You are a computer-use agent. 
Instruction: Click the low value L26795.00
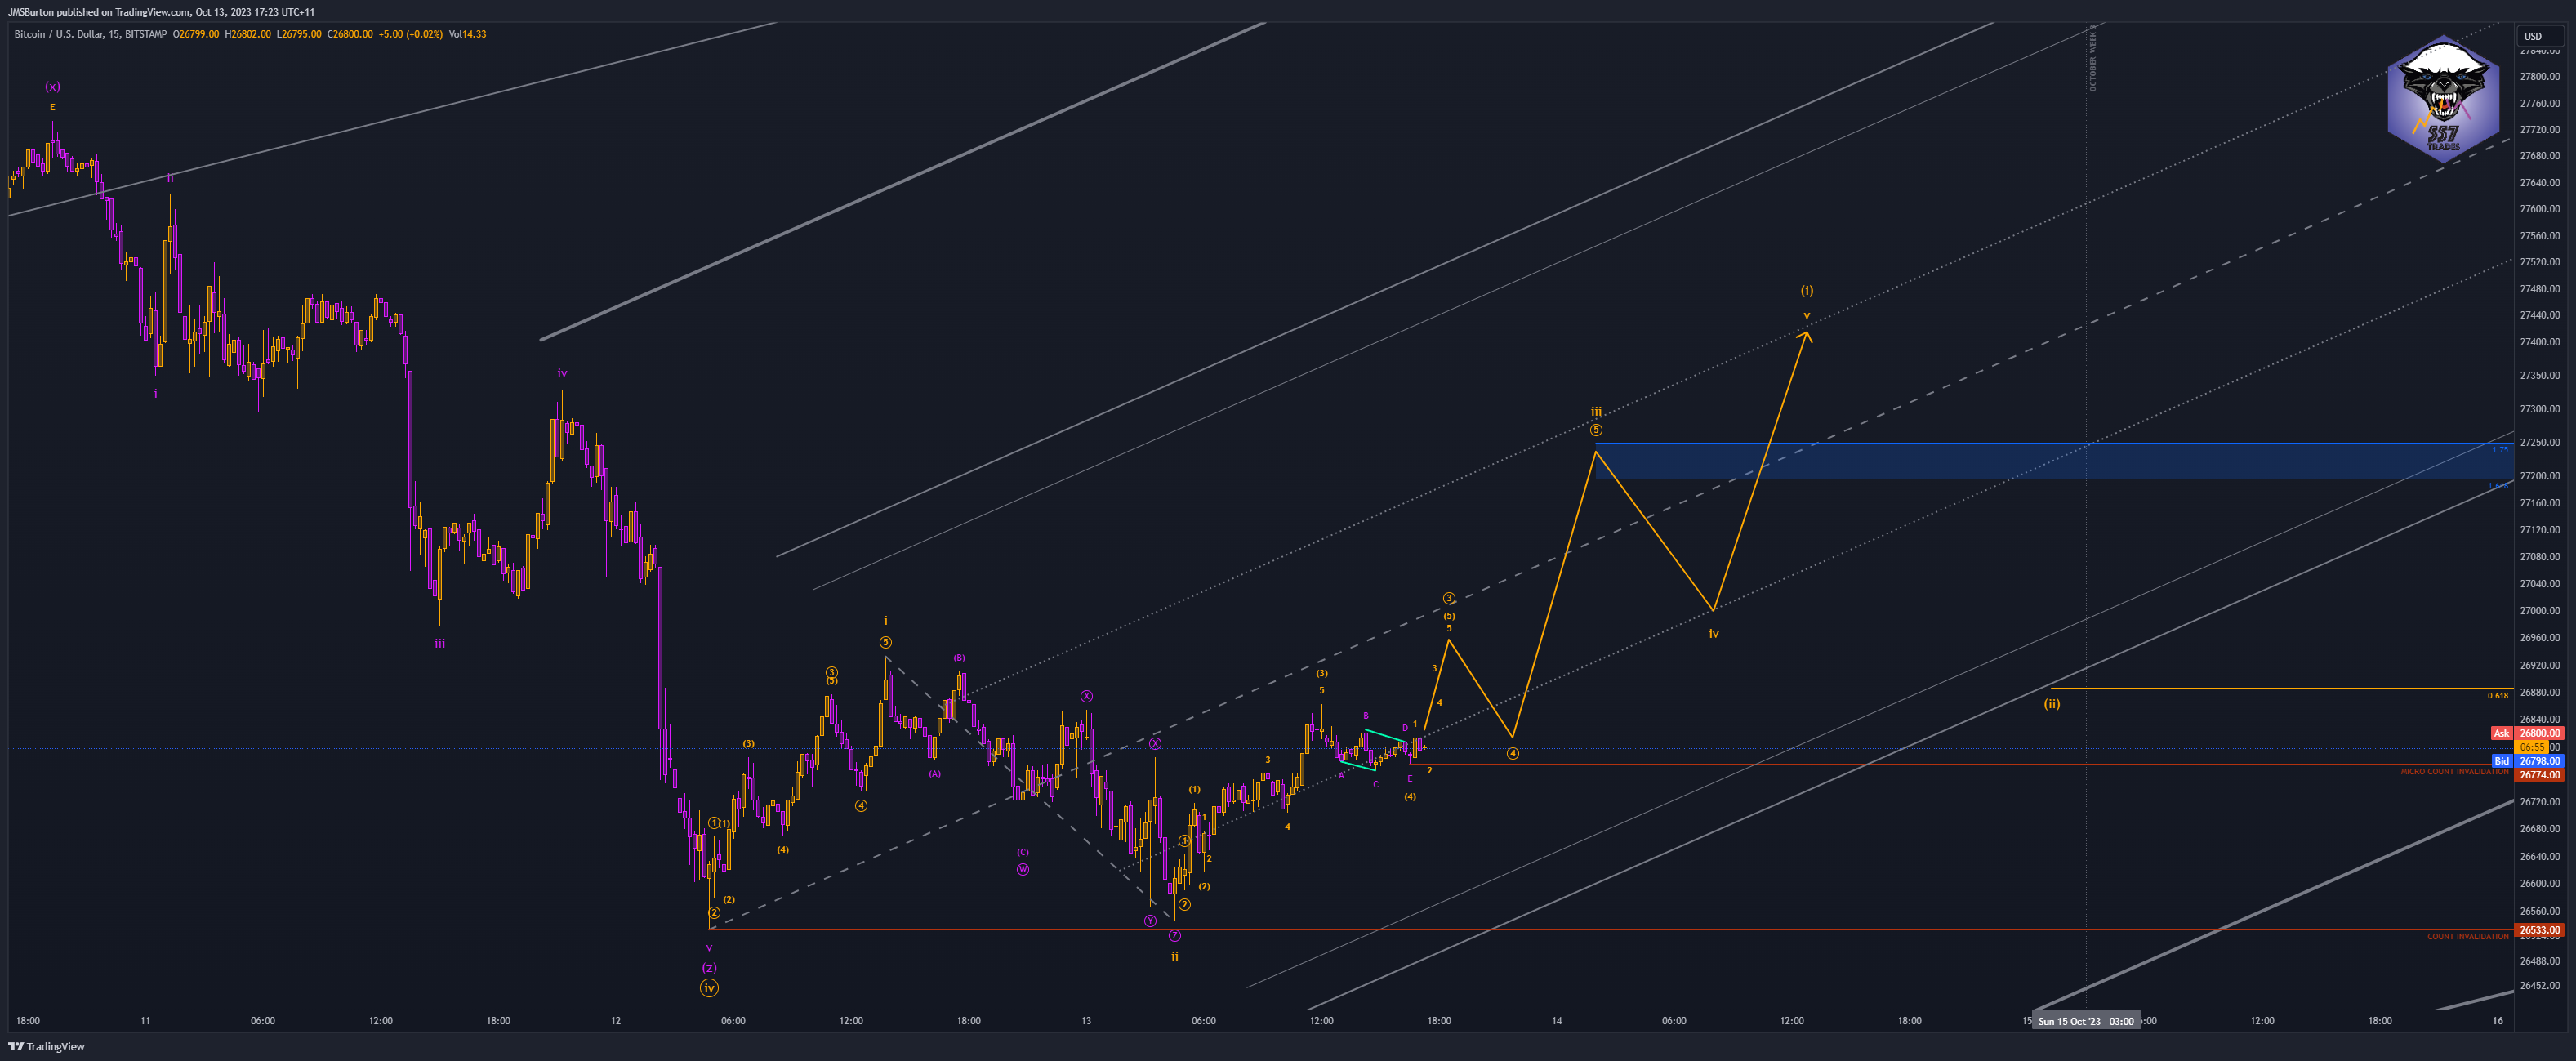(x=299, y=34)
